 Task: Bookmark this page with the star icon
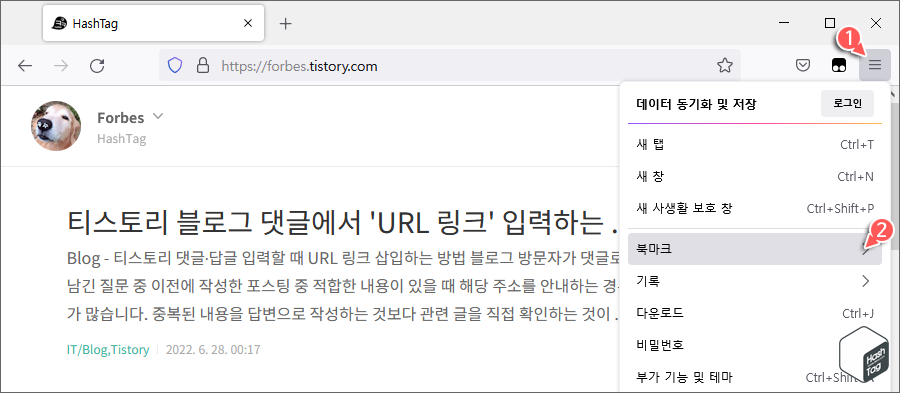tap(725, 65)
